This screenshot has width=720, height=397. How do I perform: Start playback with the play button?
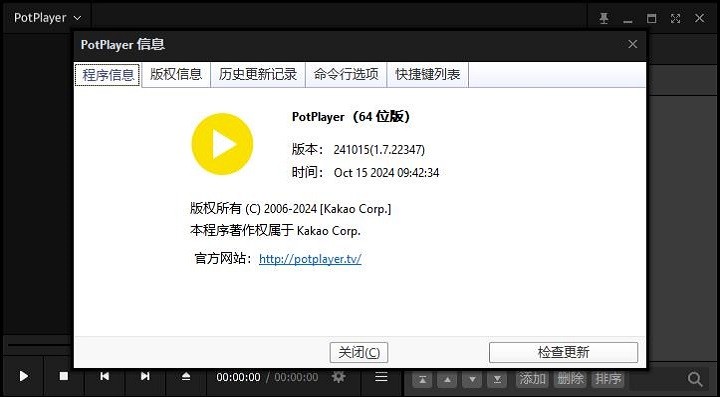coord(23,377)
